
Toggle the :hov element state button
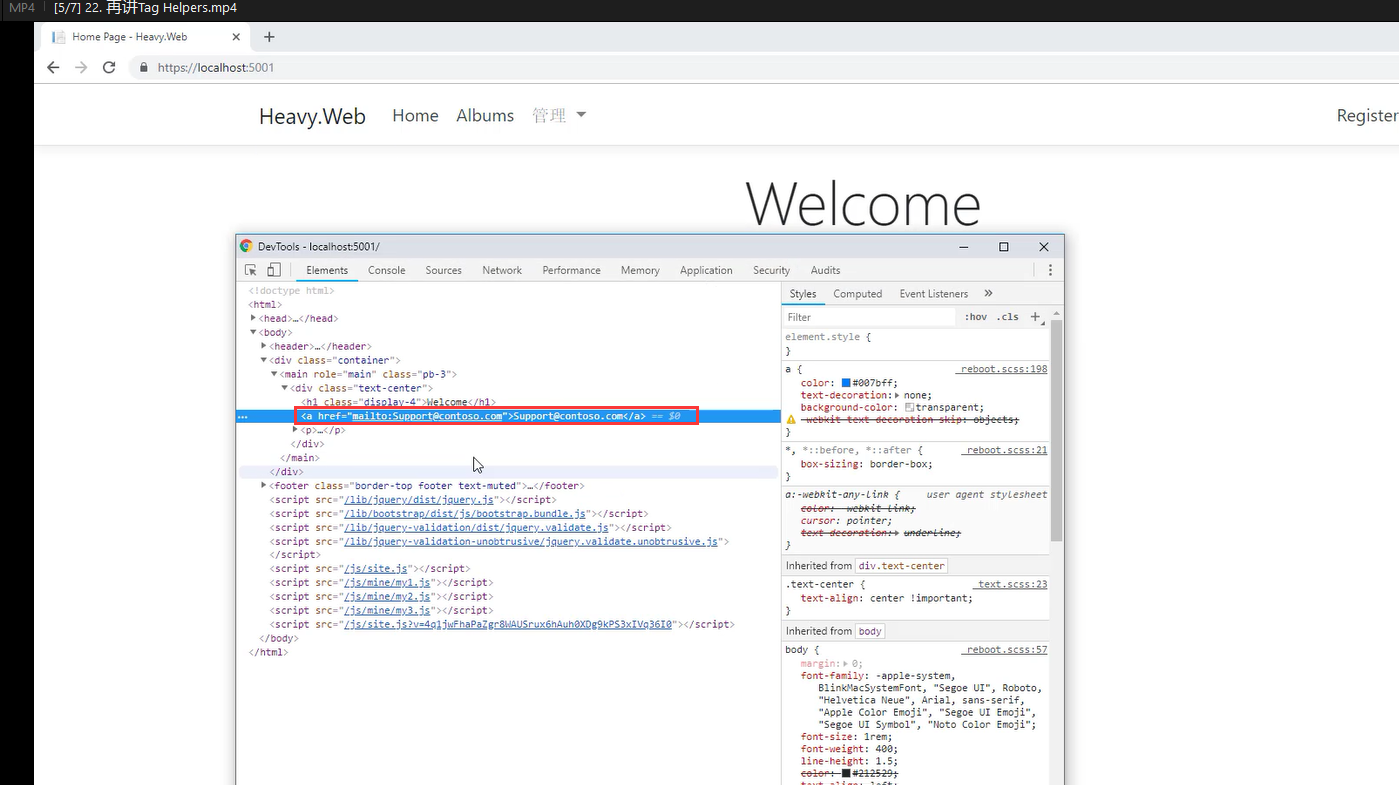point(976,317)
